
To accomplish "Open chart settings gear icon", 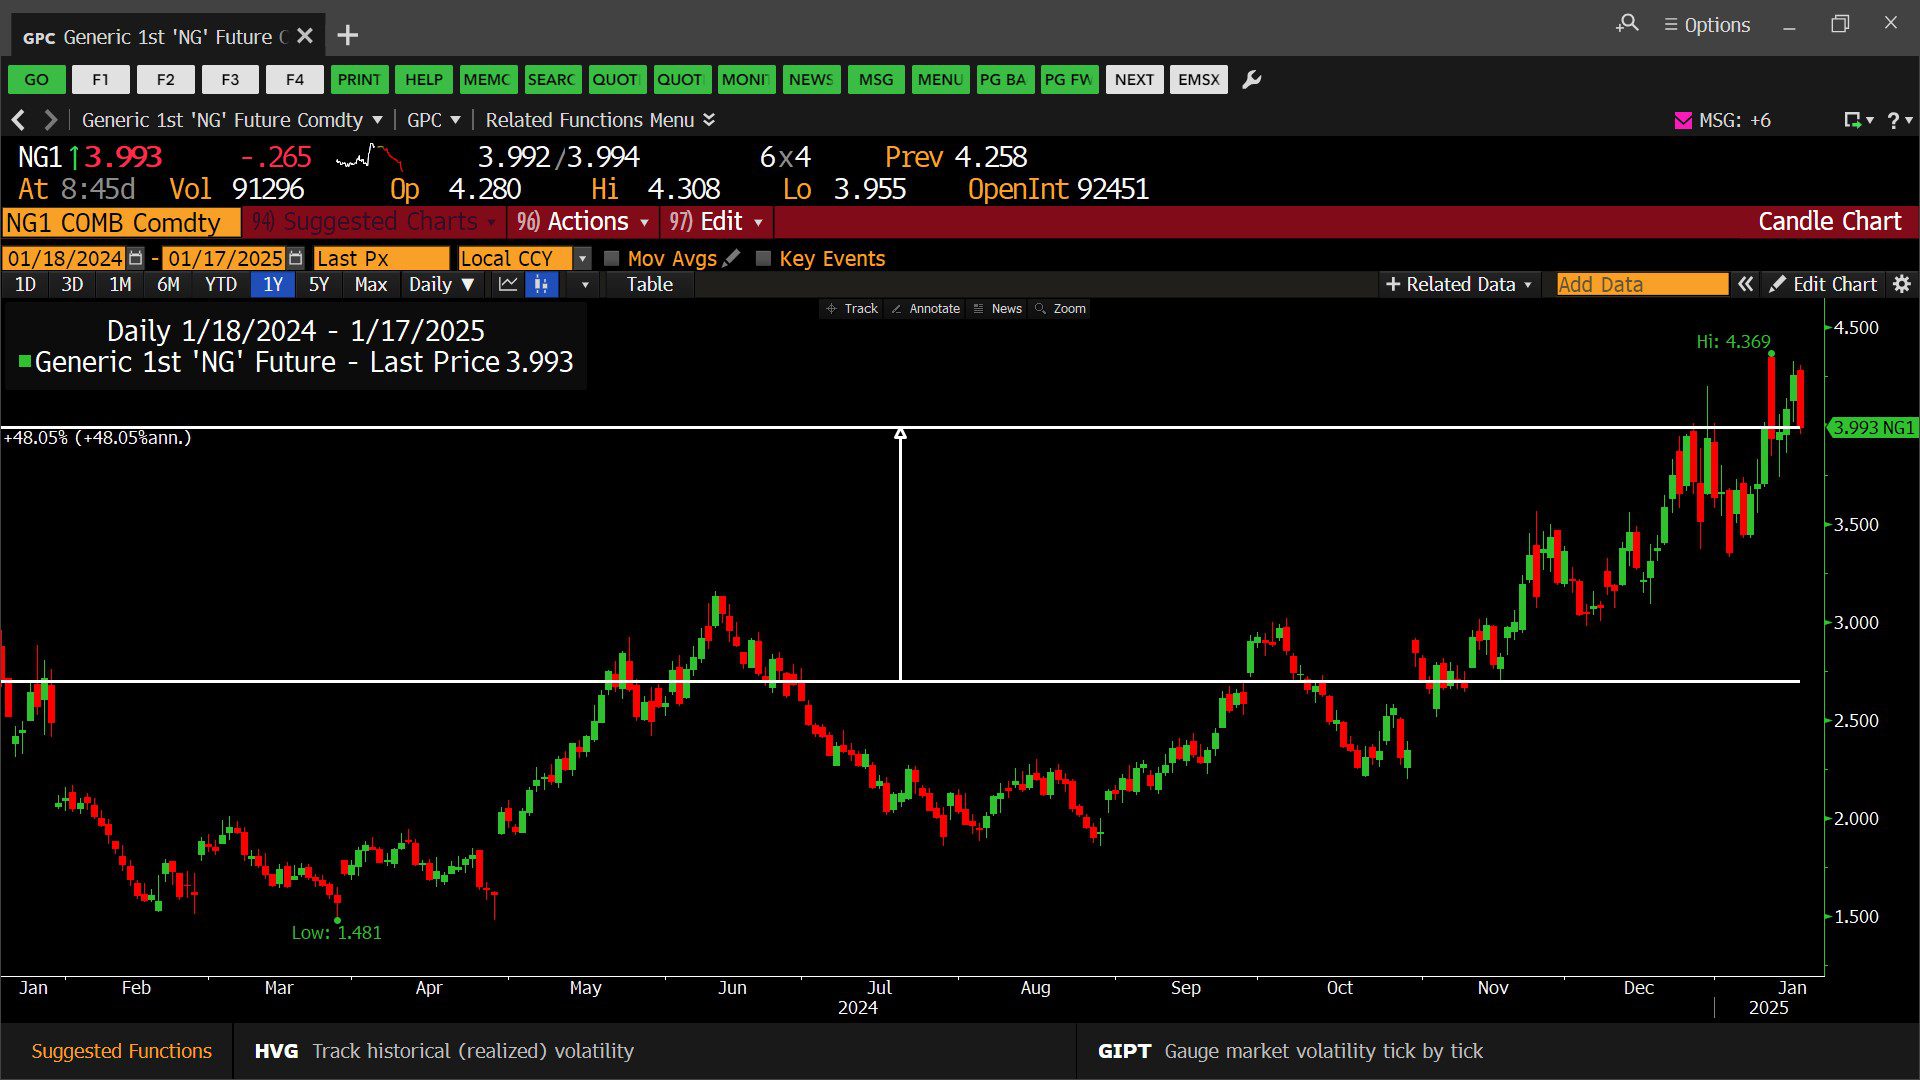I will click(1902, 285).
